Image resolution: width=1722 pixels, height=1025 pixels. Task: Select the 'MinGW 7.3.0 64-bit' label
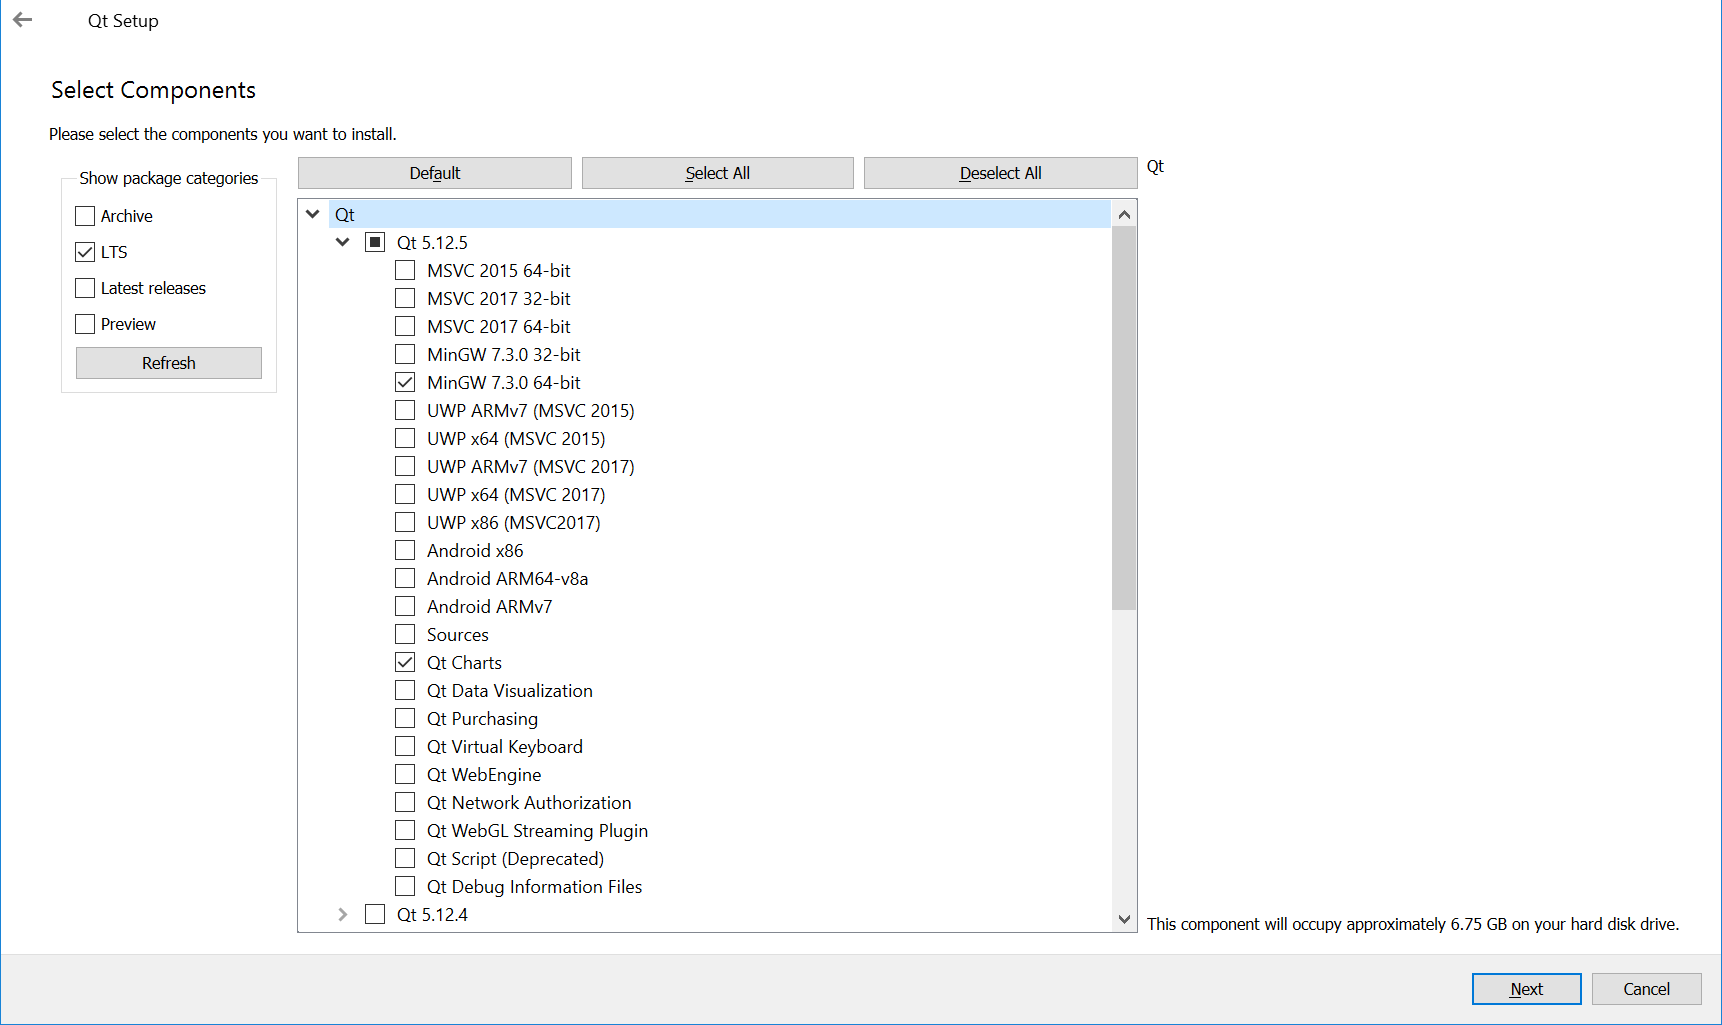[x=503, y=382]
